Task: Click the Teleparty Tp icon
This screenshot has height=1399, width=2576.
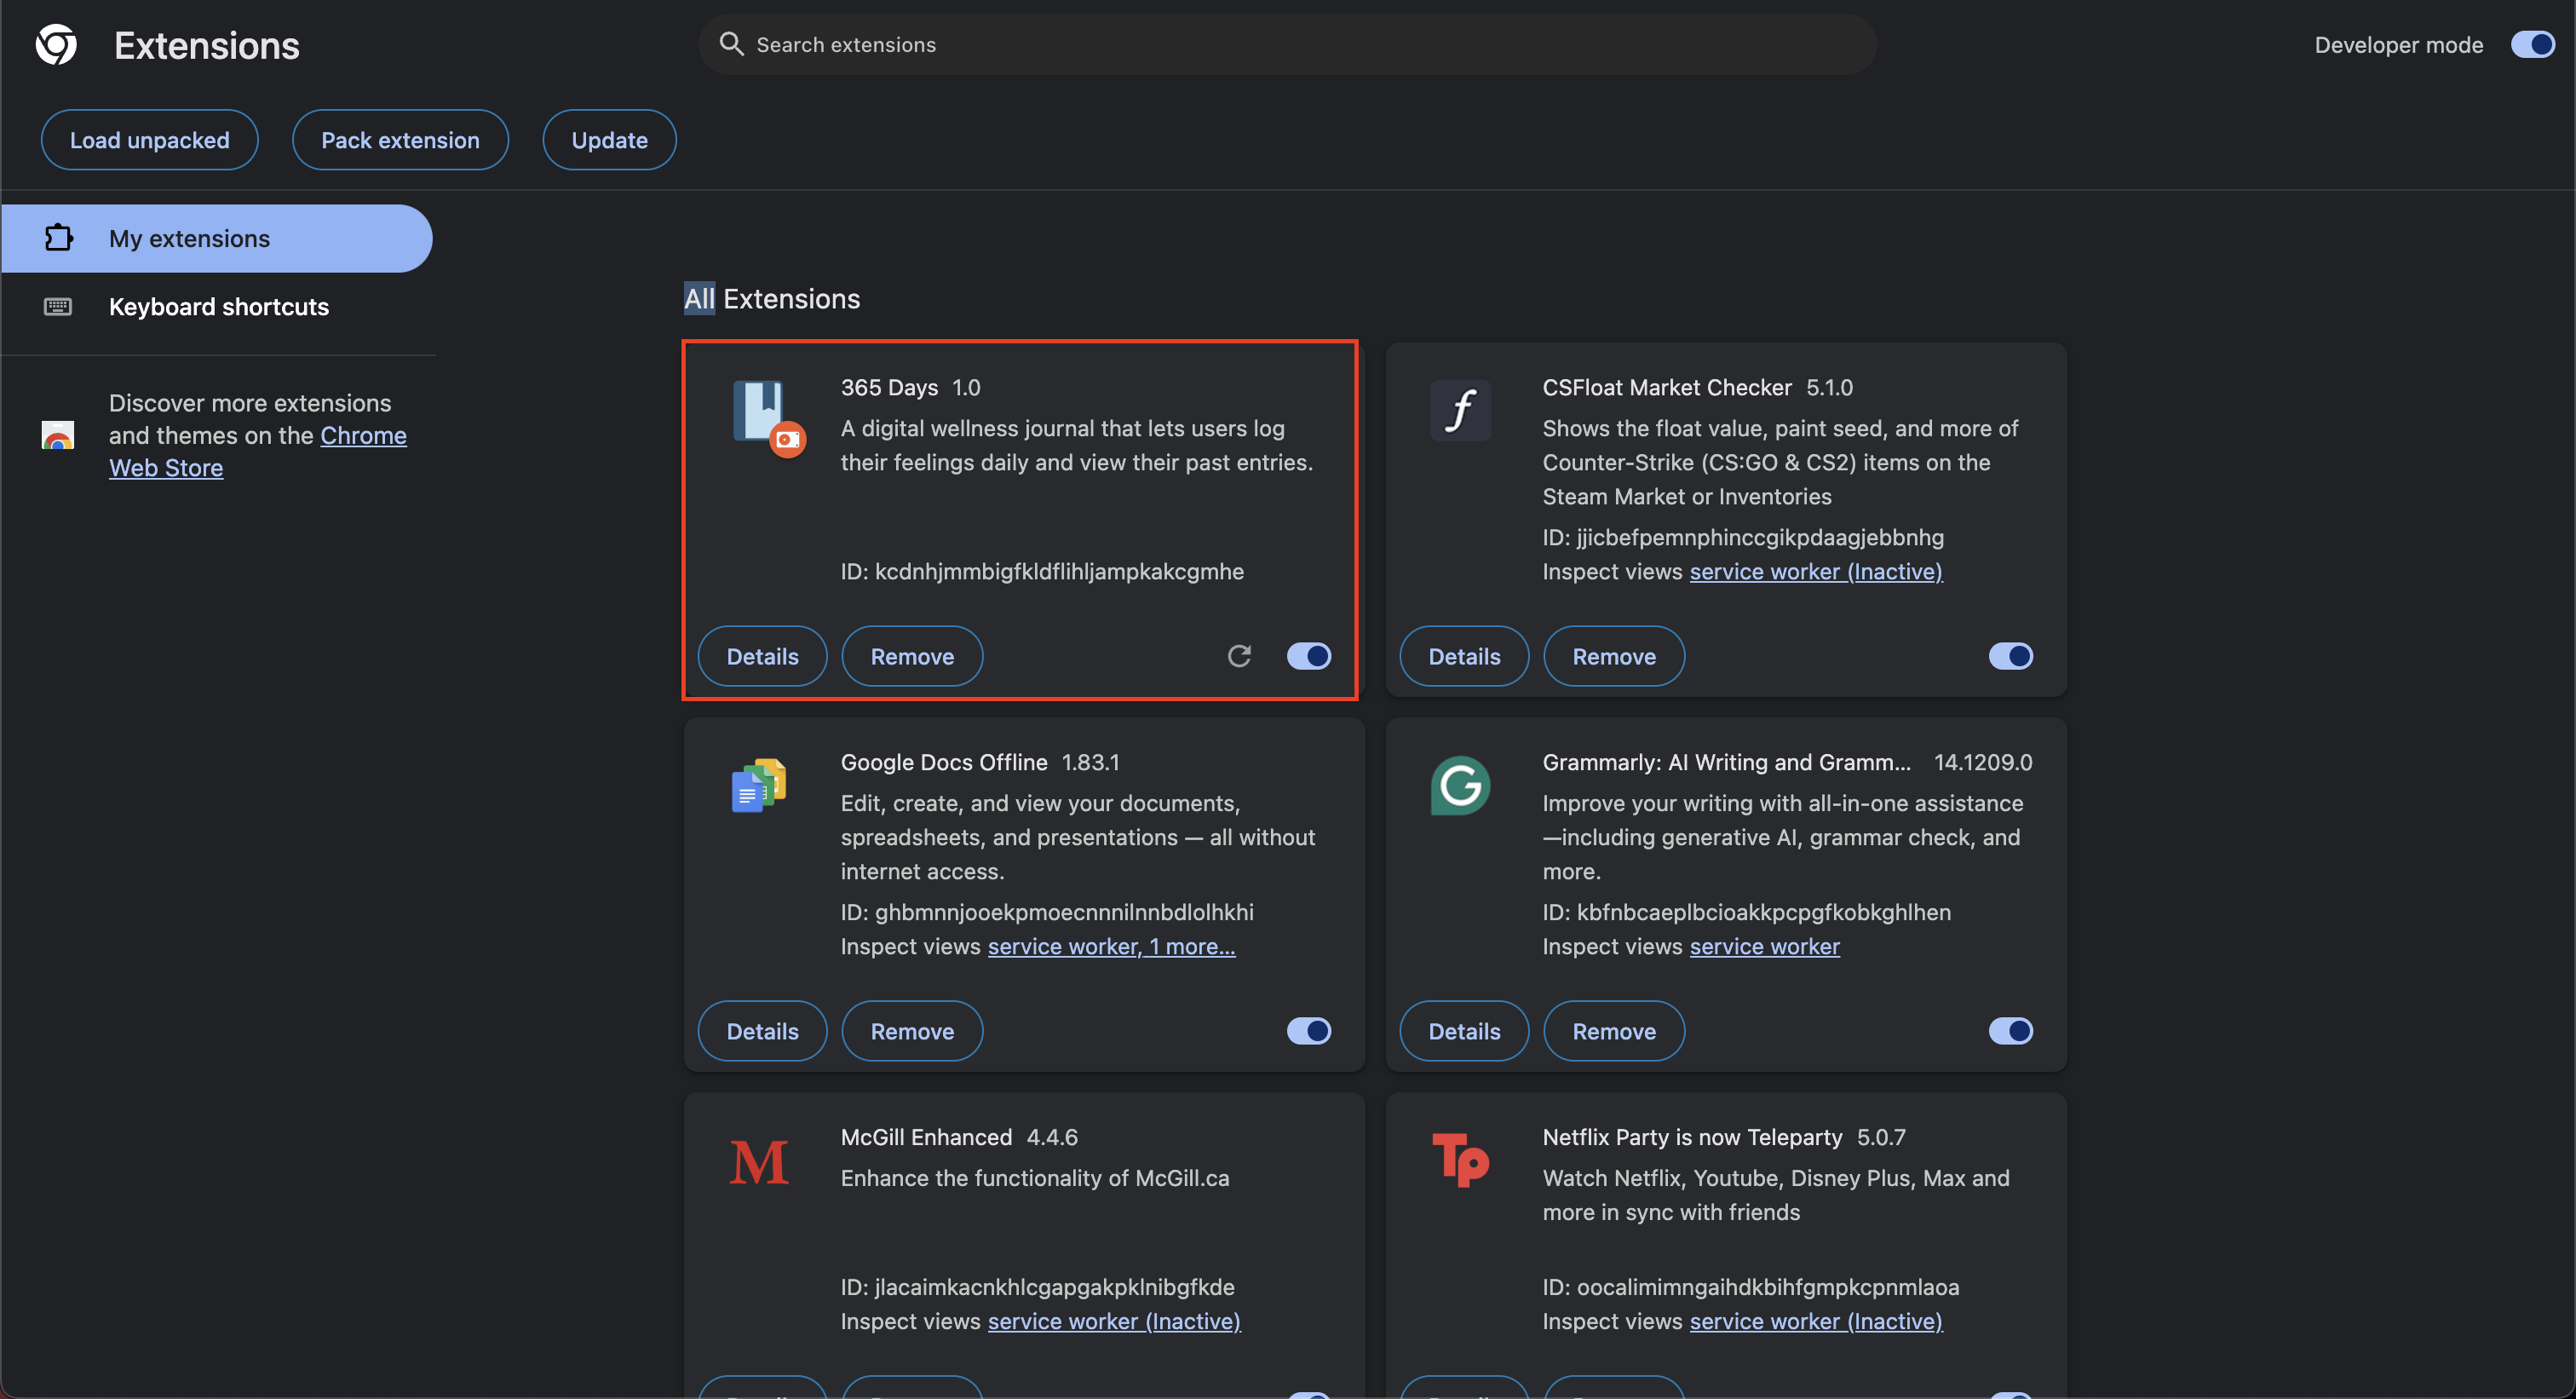Action: click(x=1460, y=1160)
